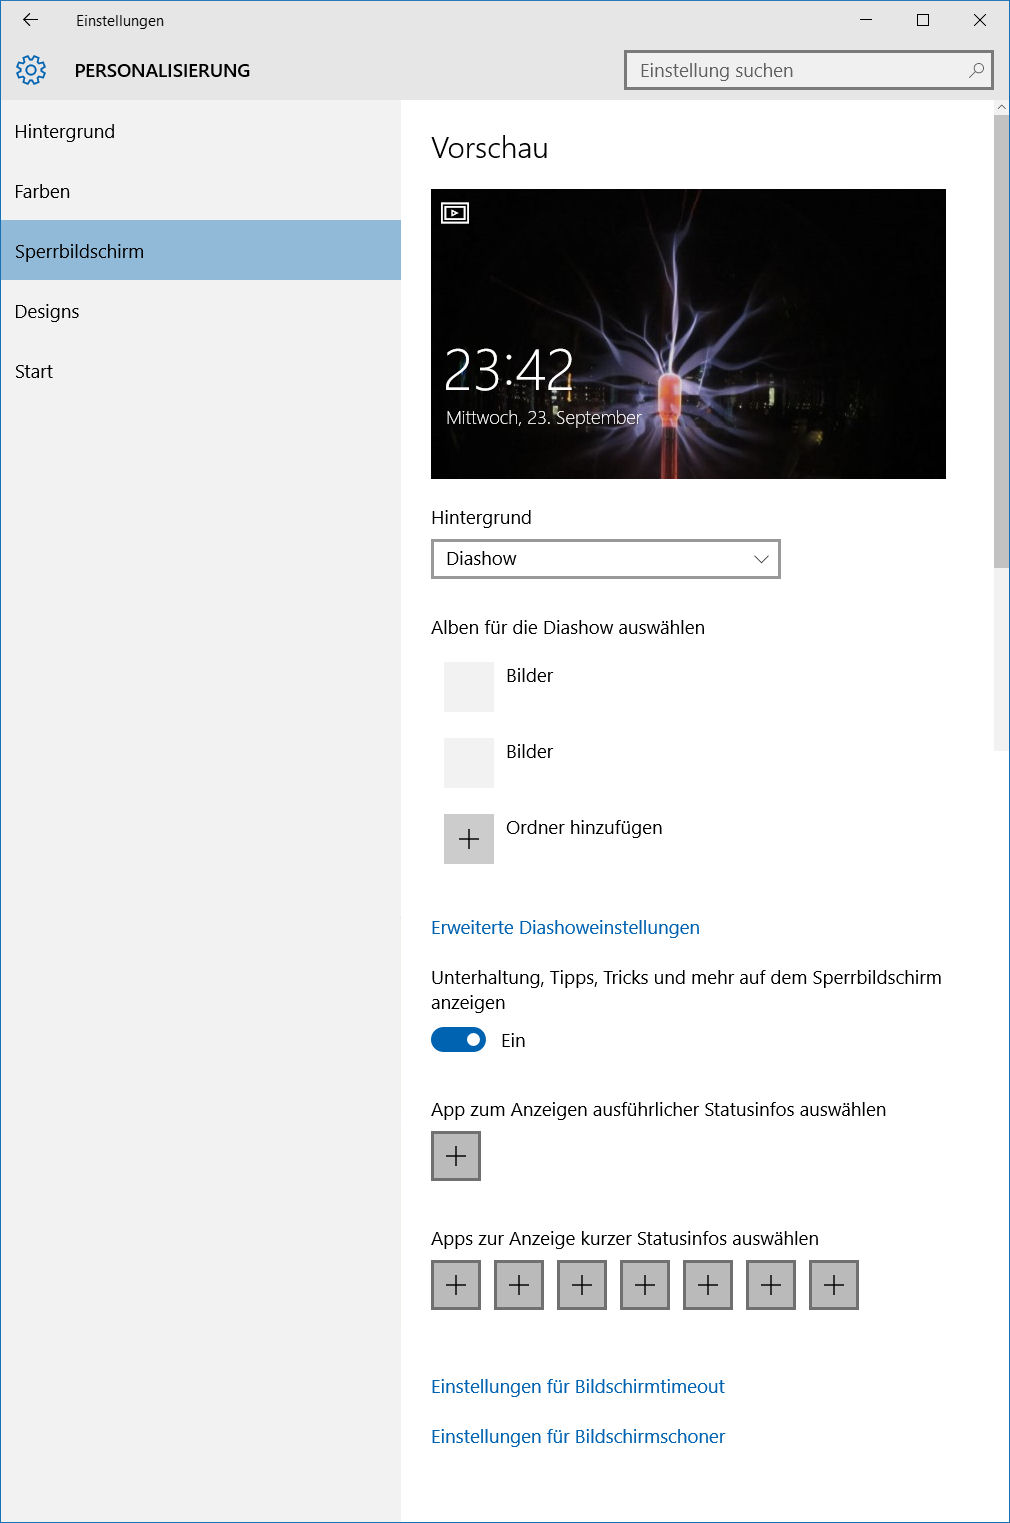Click the last short status app plus tile

coord(834,1285)
